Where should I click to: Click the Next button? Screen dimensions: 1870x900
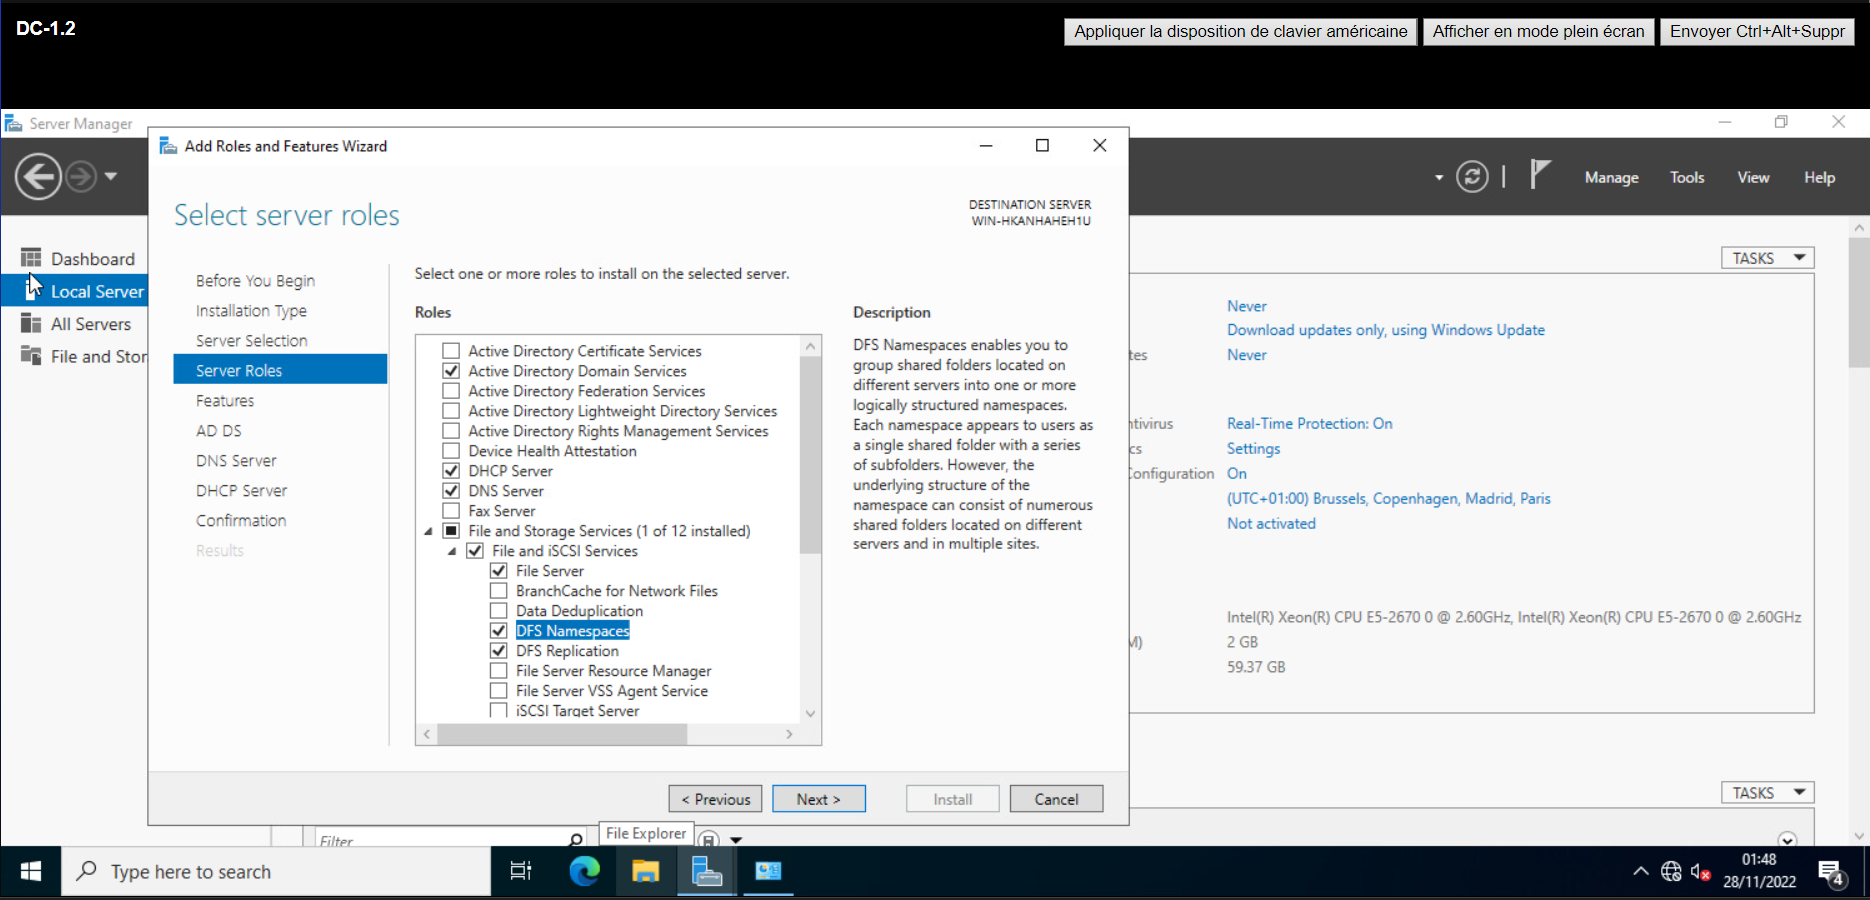tap(819, 799)
